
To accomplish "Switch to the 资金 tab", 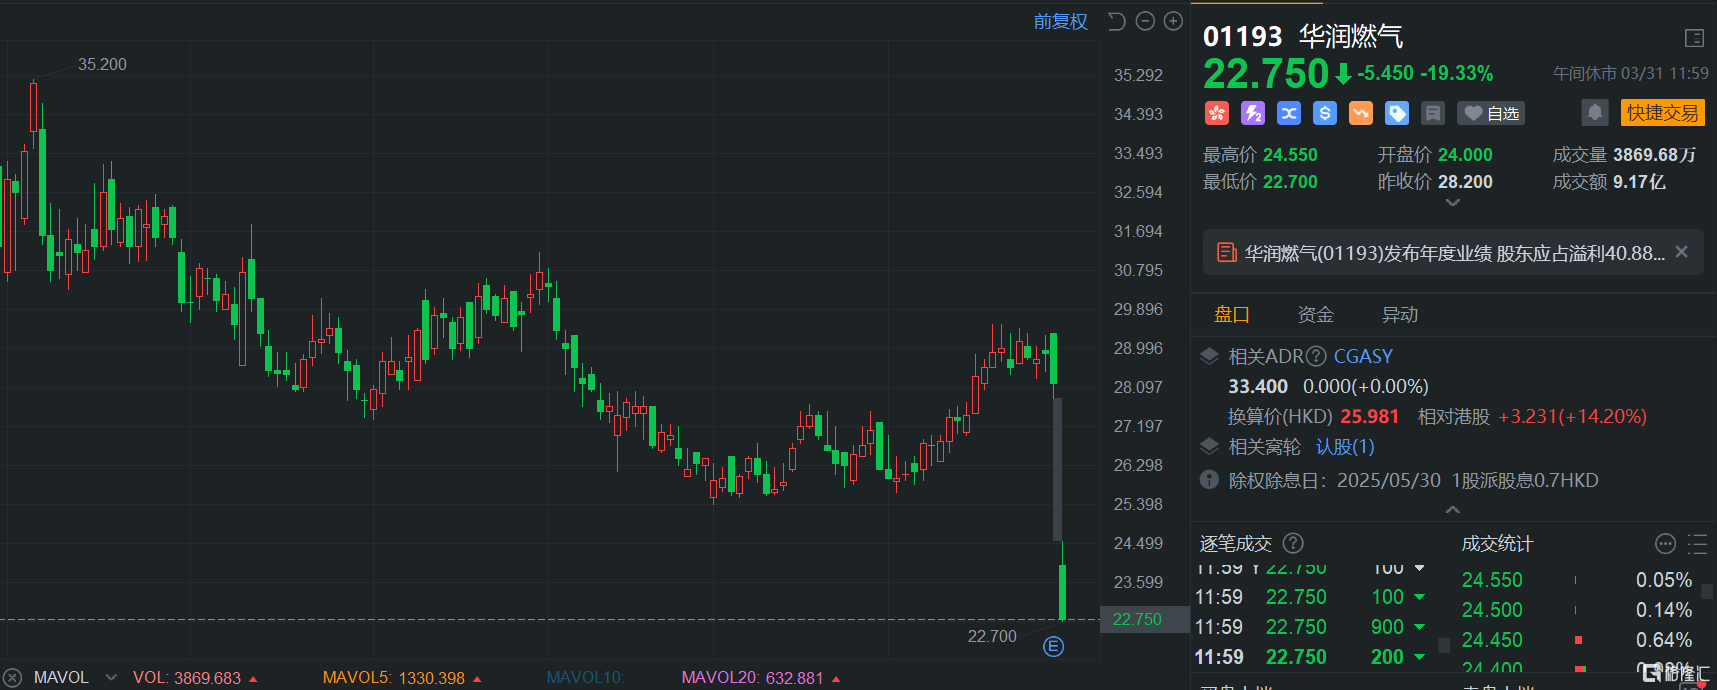I will click(1315, 315).
